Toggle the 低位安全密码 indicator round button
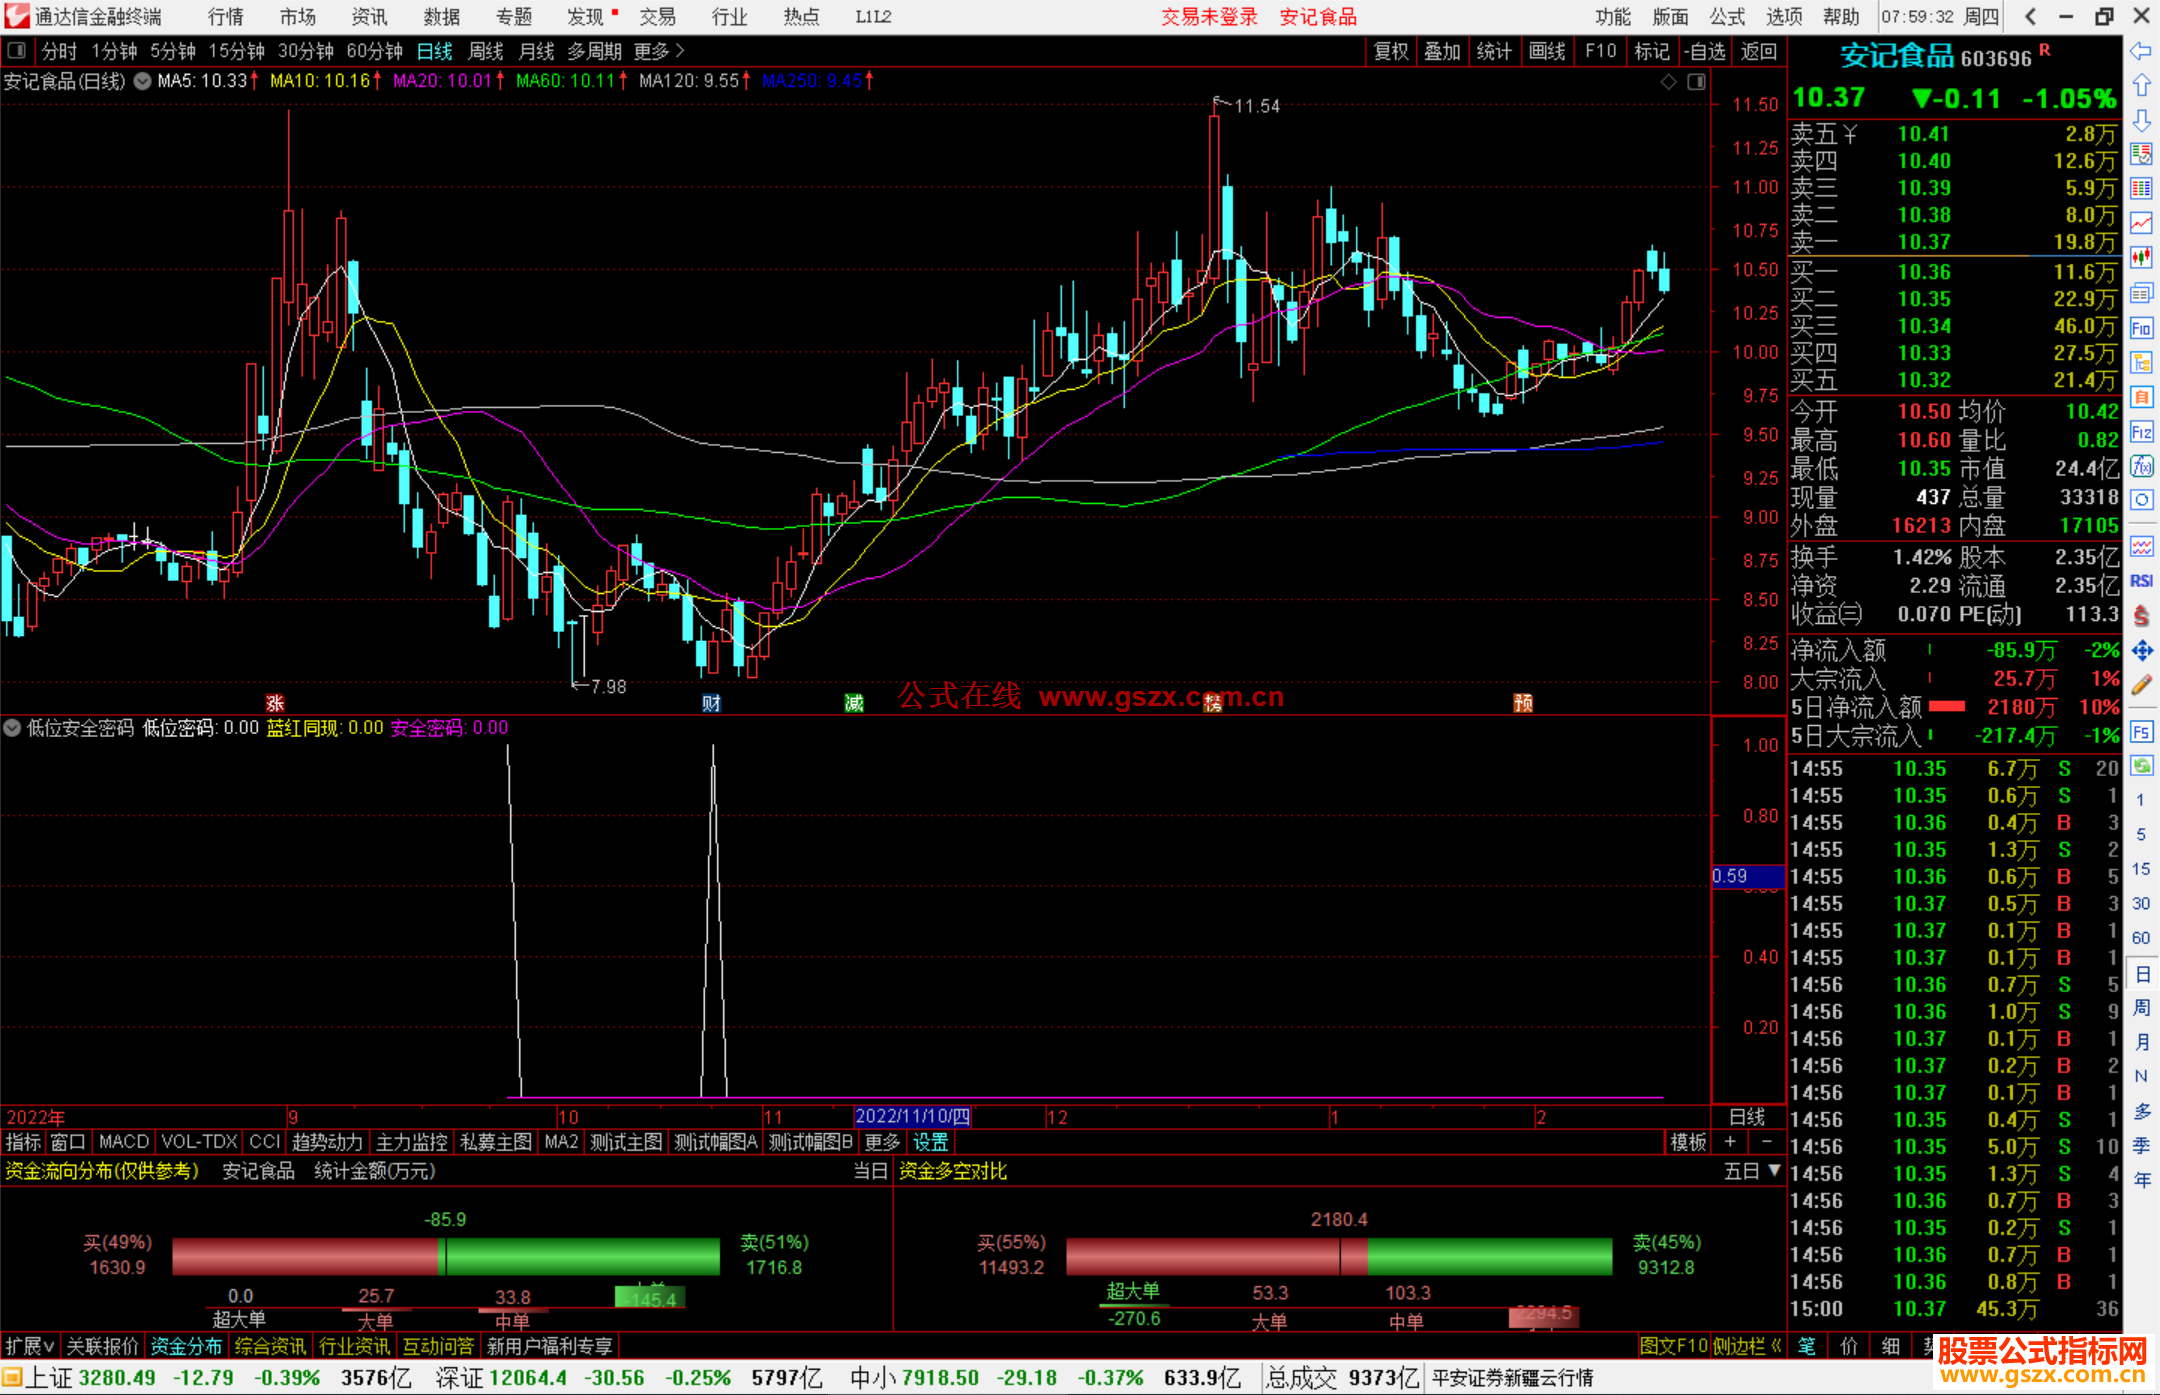Viewport: 2160px width, 1395px height. click(12, 728)
